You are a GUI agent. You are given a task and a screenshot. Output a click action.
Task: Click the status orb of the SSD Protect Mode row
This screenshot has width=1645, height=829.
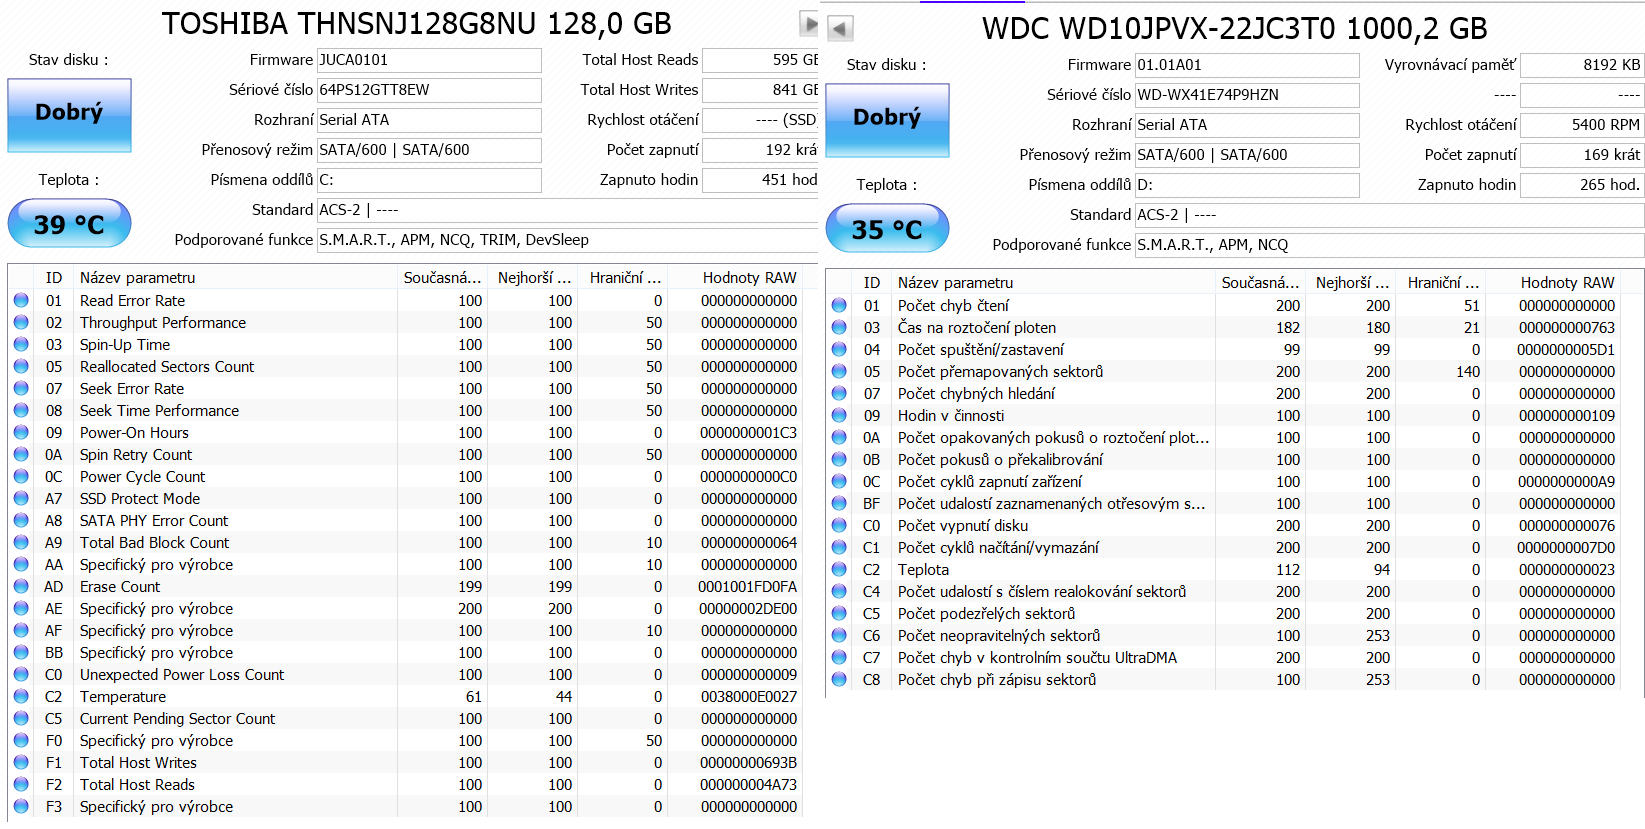coord(21,498)
